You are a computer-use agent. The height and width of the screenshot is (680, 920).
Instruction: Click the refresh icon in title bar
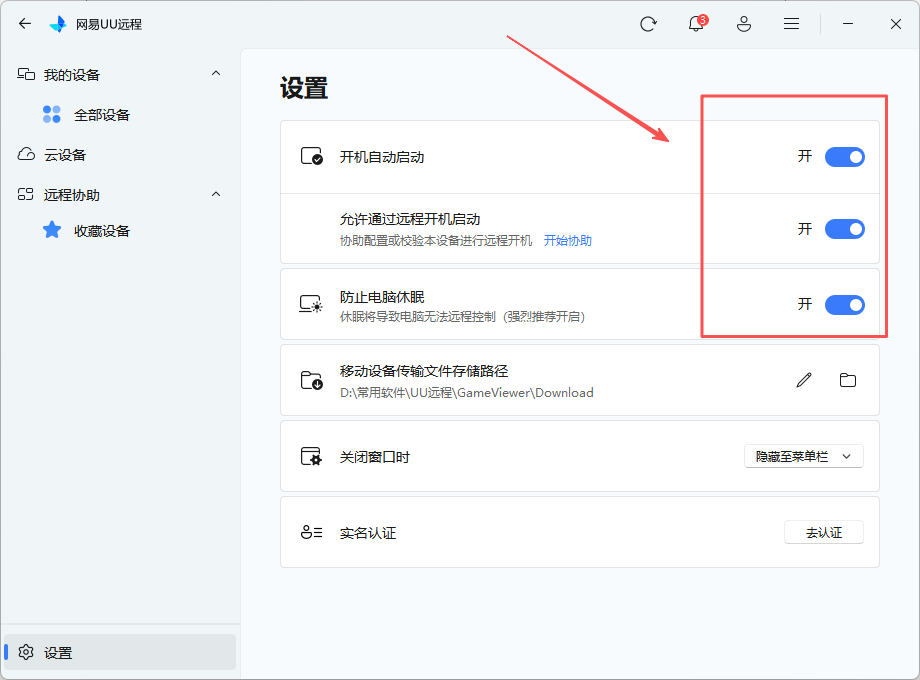[648, 24]
